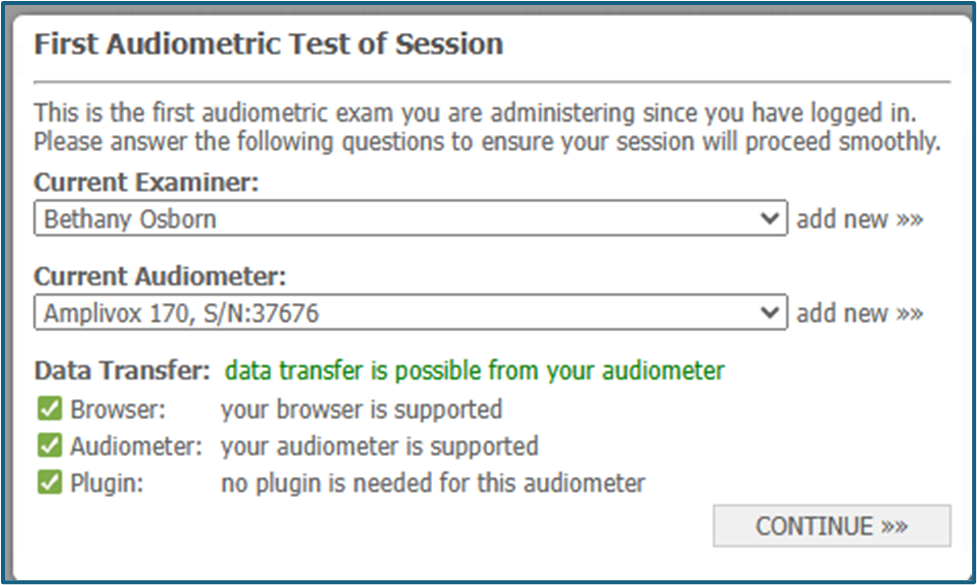Click the Current Examiner dropdown chevron arrow
Viewport: 977px width, 585px height.
[769, 219]
